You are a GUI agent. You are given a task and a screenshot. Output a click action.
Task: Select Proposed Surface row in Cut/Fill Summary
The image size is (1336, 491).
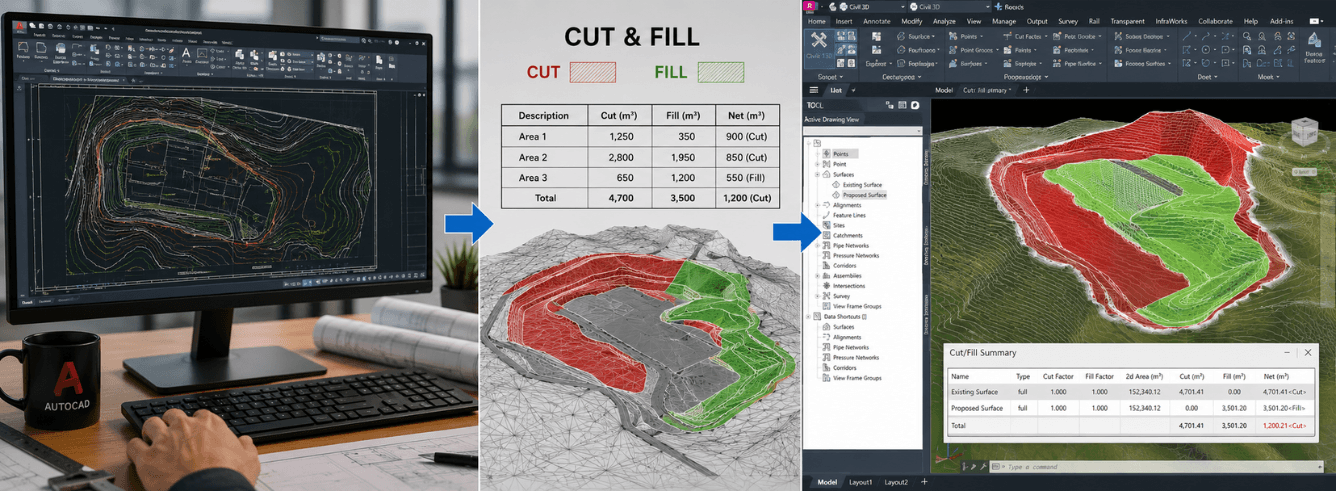1130,408
